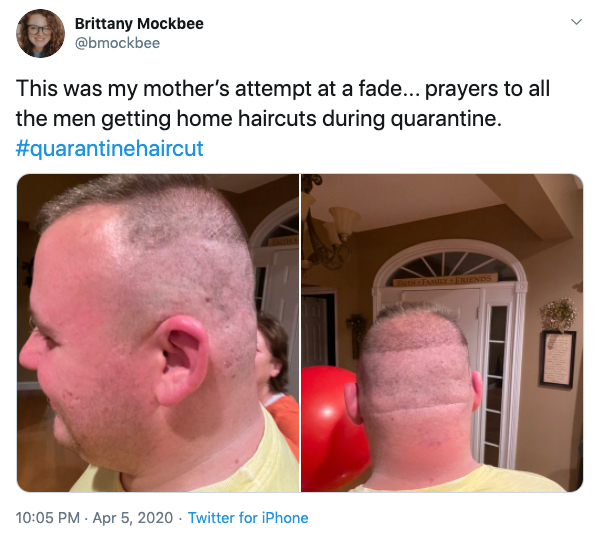600x541 pixels.
Task: Select the tweet text about mother's fade
Action: tap(283, 103)
